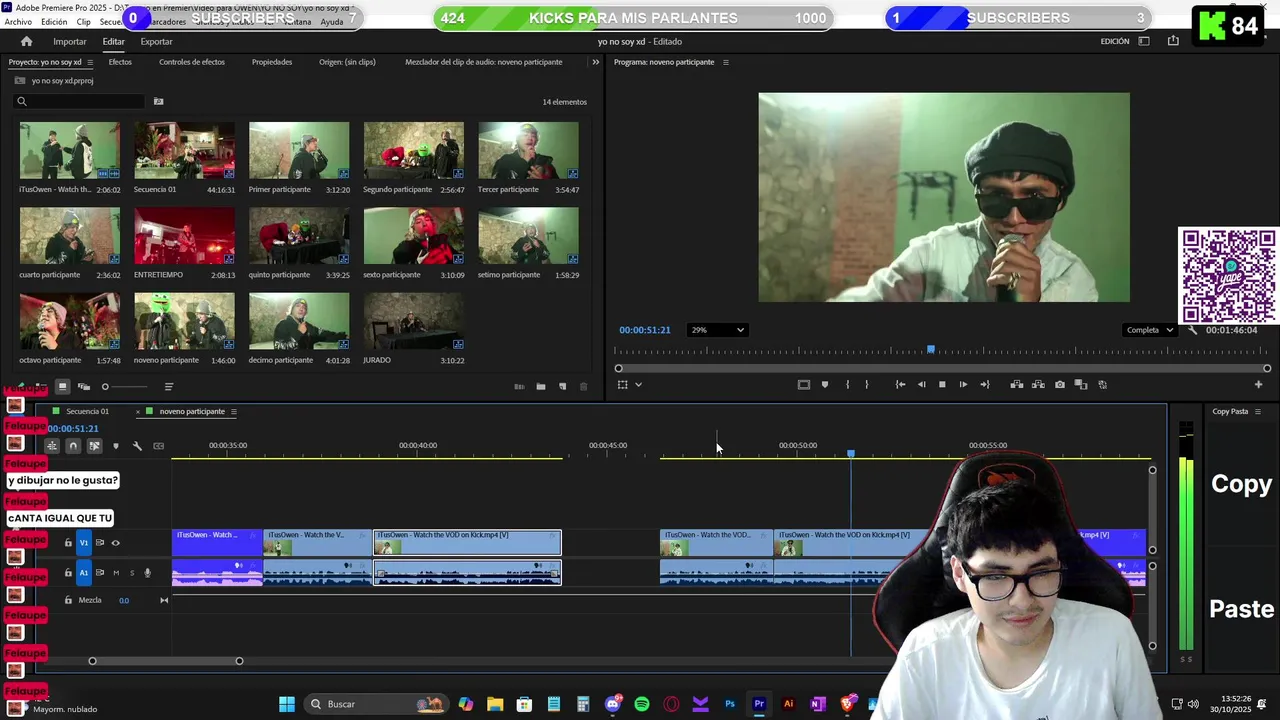Toggle snap in timeline
1280x720 pixels.
coord(73,446)
